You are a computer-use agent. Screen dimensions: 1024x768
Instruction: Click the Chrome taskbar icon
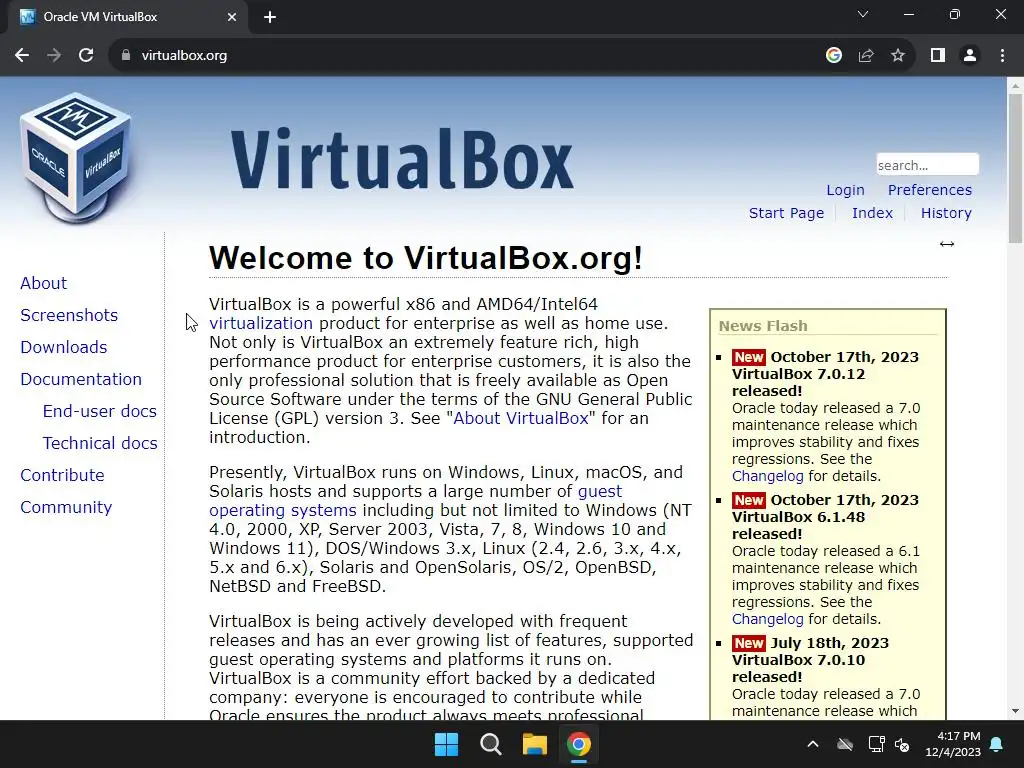click(x=579, y=744)
